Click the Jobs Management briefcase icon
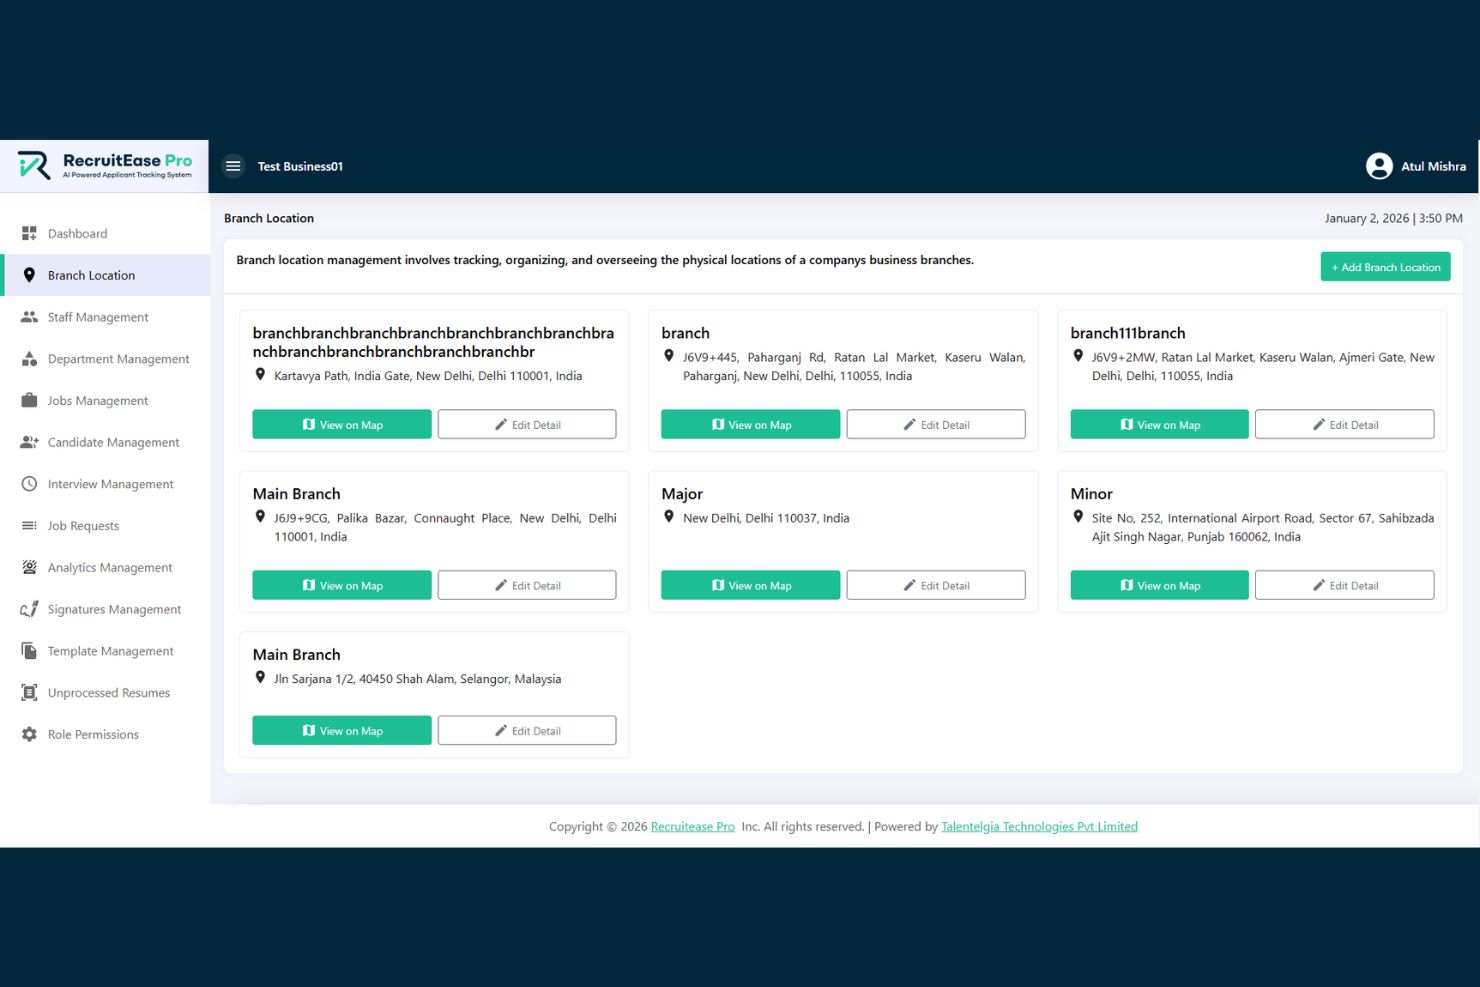This screenshot has width=1480, height=987. [x=29, y=400]
